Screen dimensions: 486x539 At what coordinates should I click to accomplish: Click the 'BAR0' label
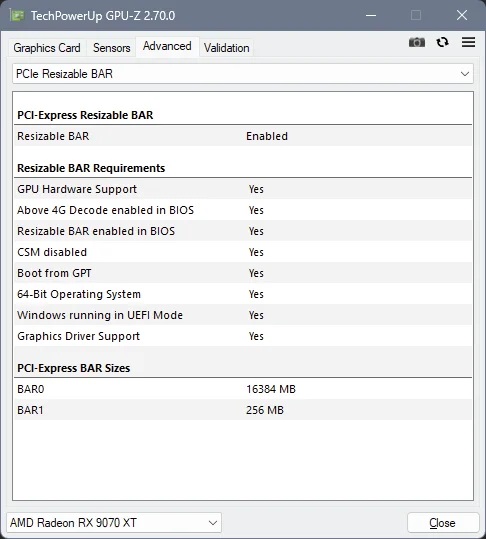[31, 389]
